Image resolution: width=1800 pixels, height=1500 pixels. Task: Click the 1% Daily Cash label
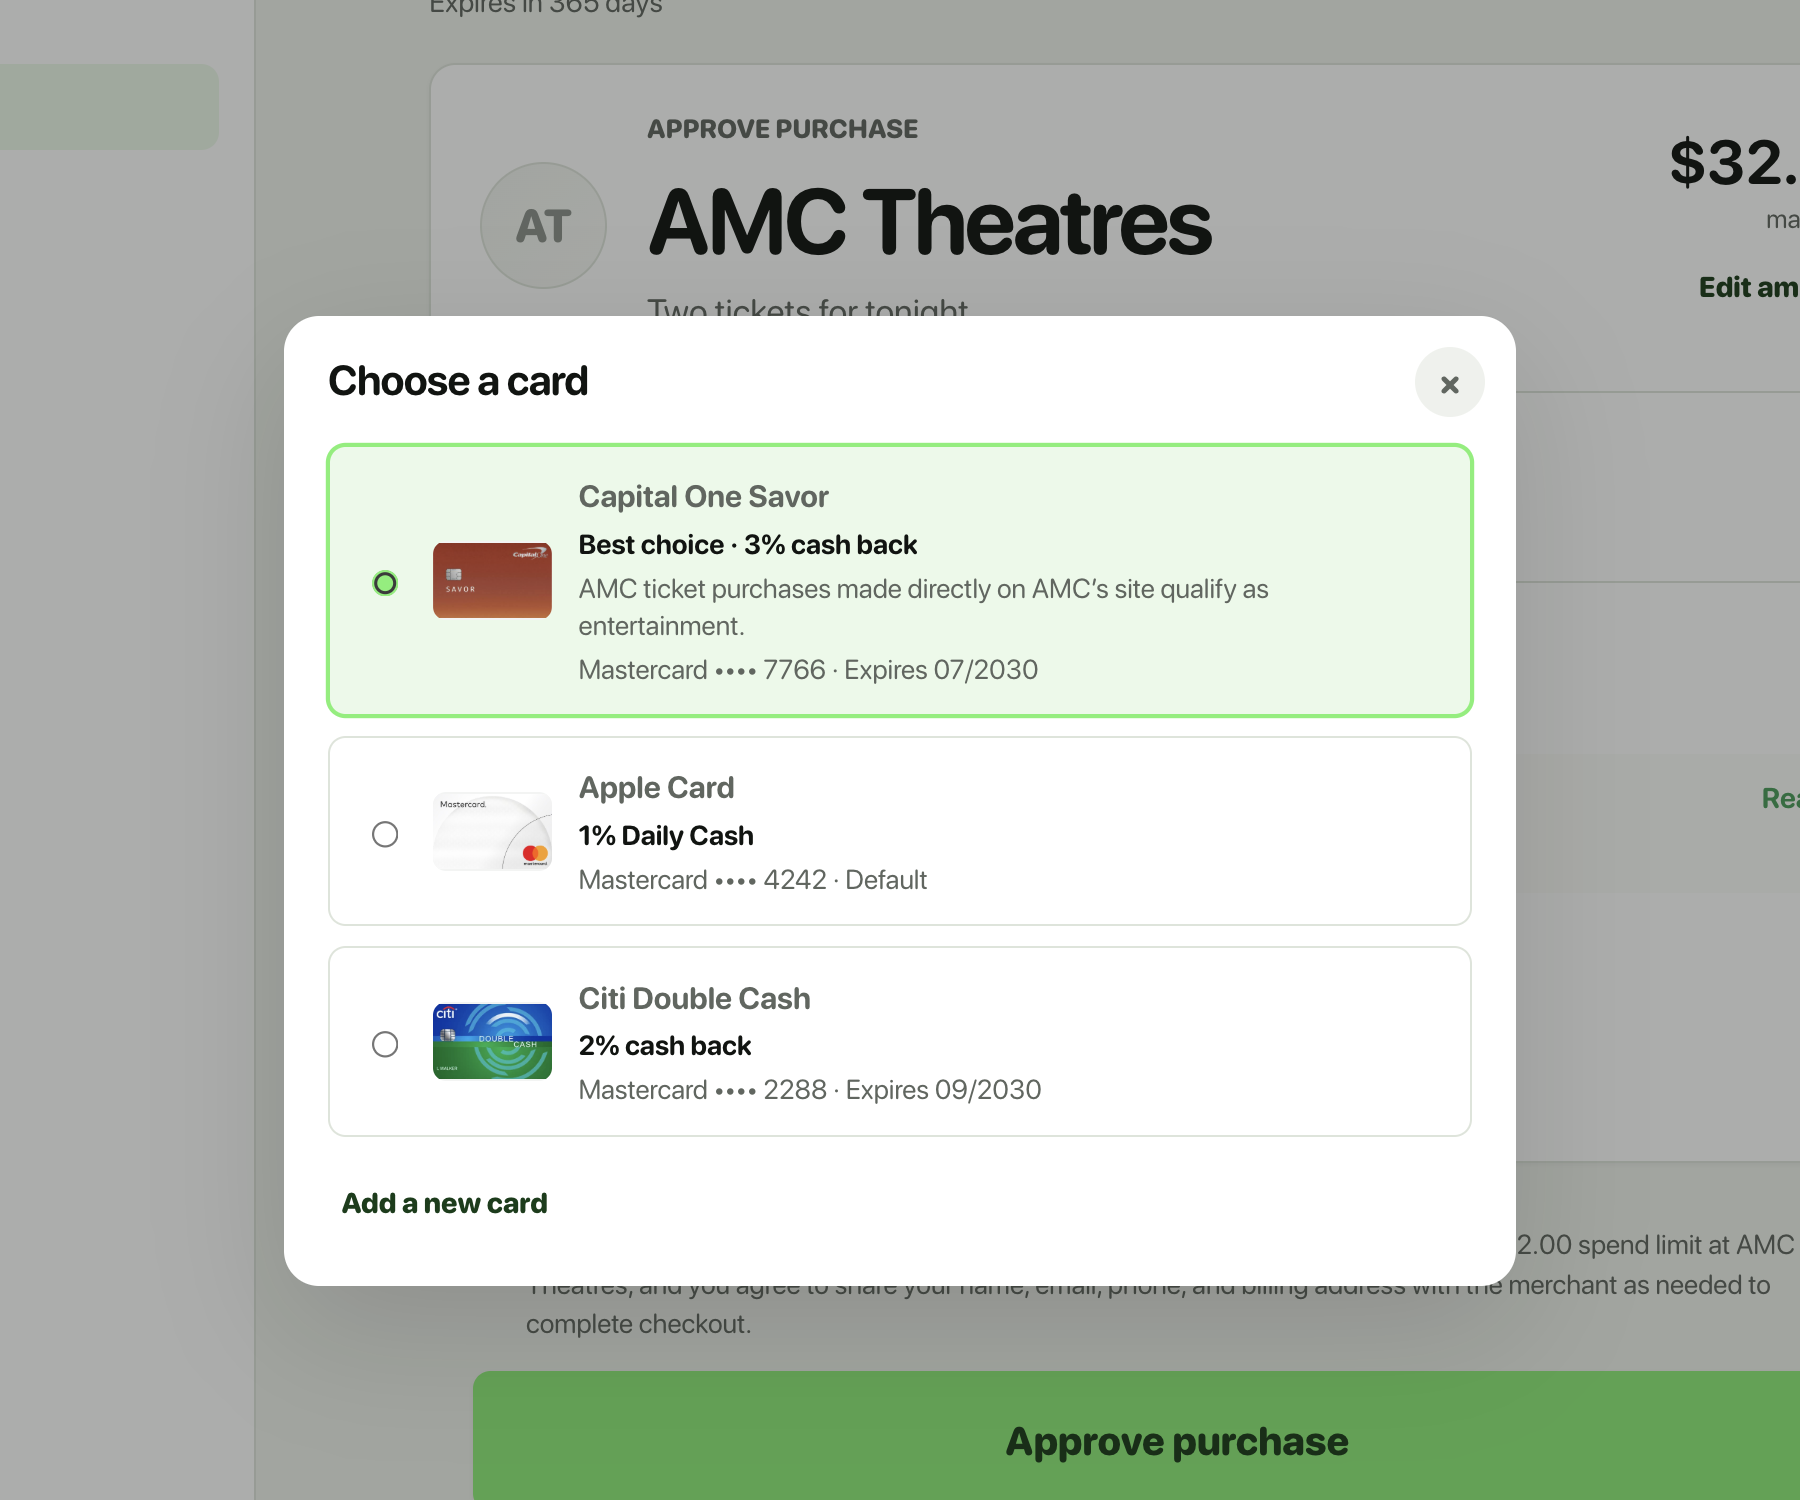pos(666,836)
